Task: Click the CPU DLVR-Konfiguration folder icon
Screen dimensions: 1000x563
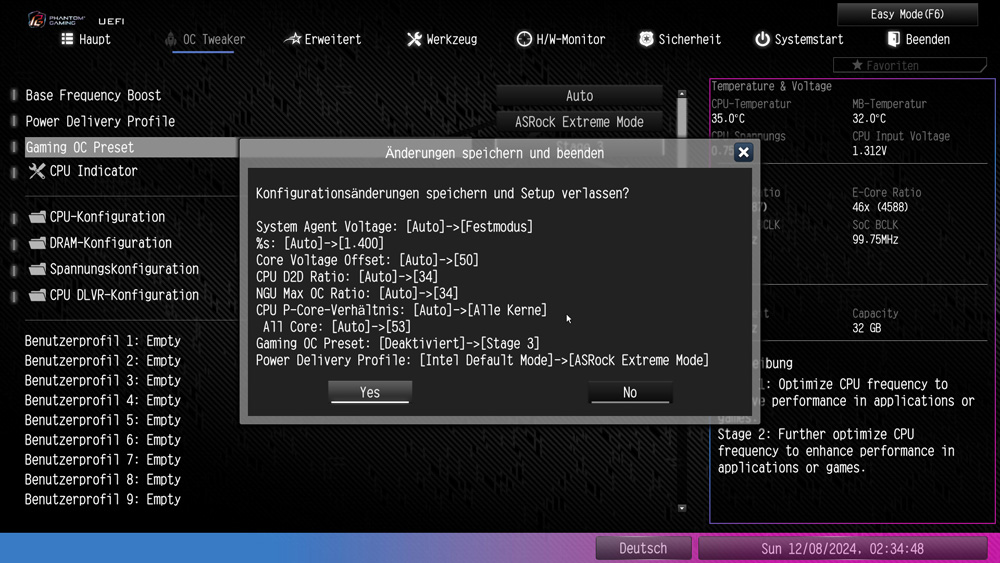Action: click(x=38, y=295)
